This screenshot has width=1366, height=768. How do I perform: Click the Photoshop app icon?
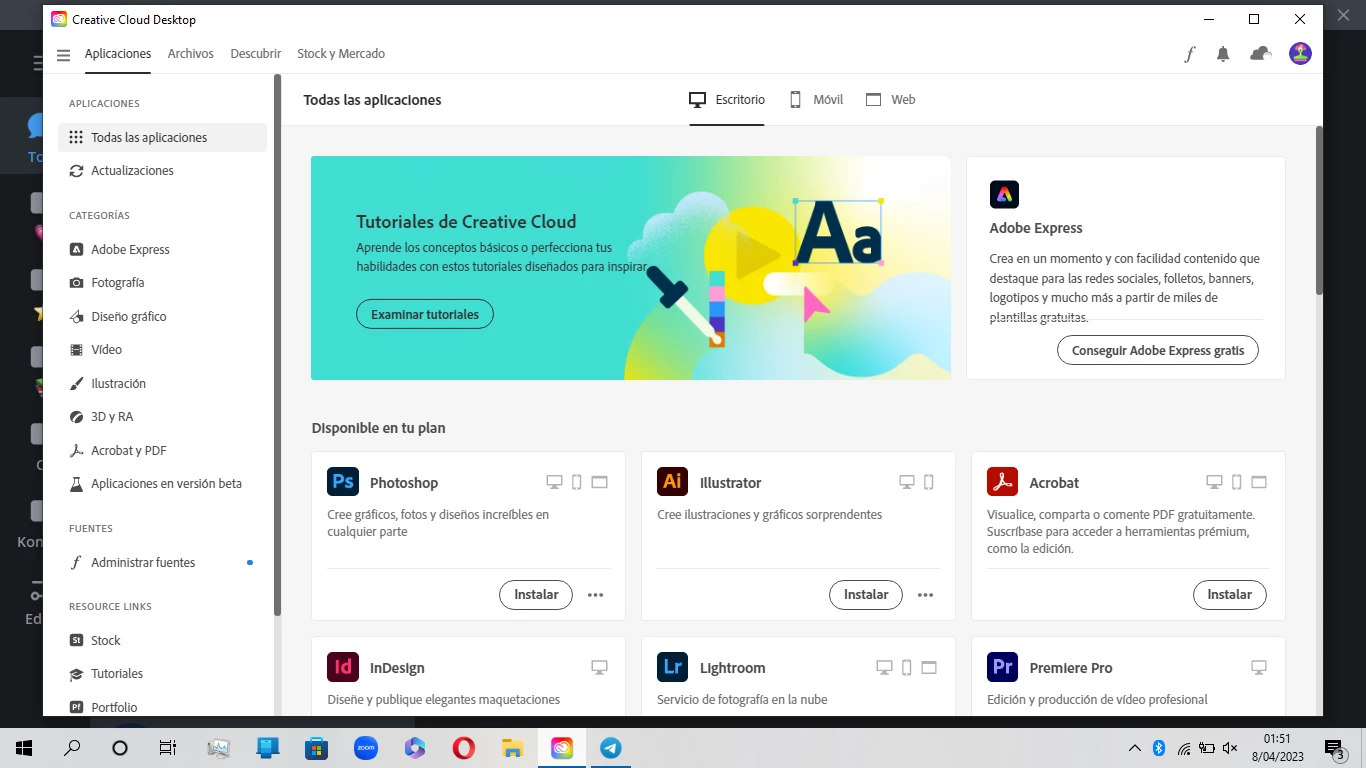pos(343,482)
